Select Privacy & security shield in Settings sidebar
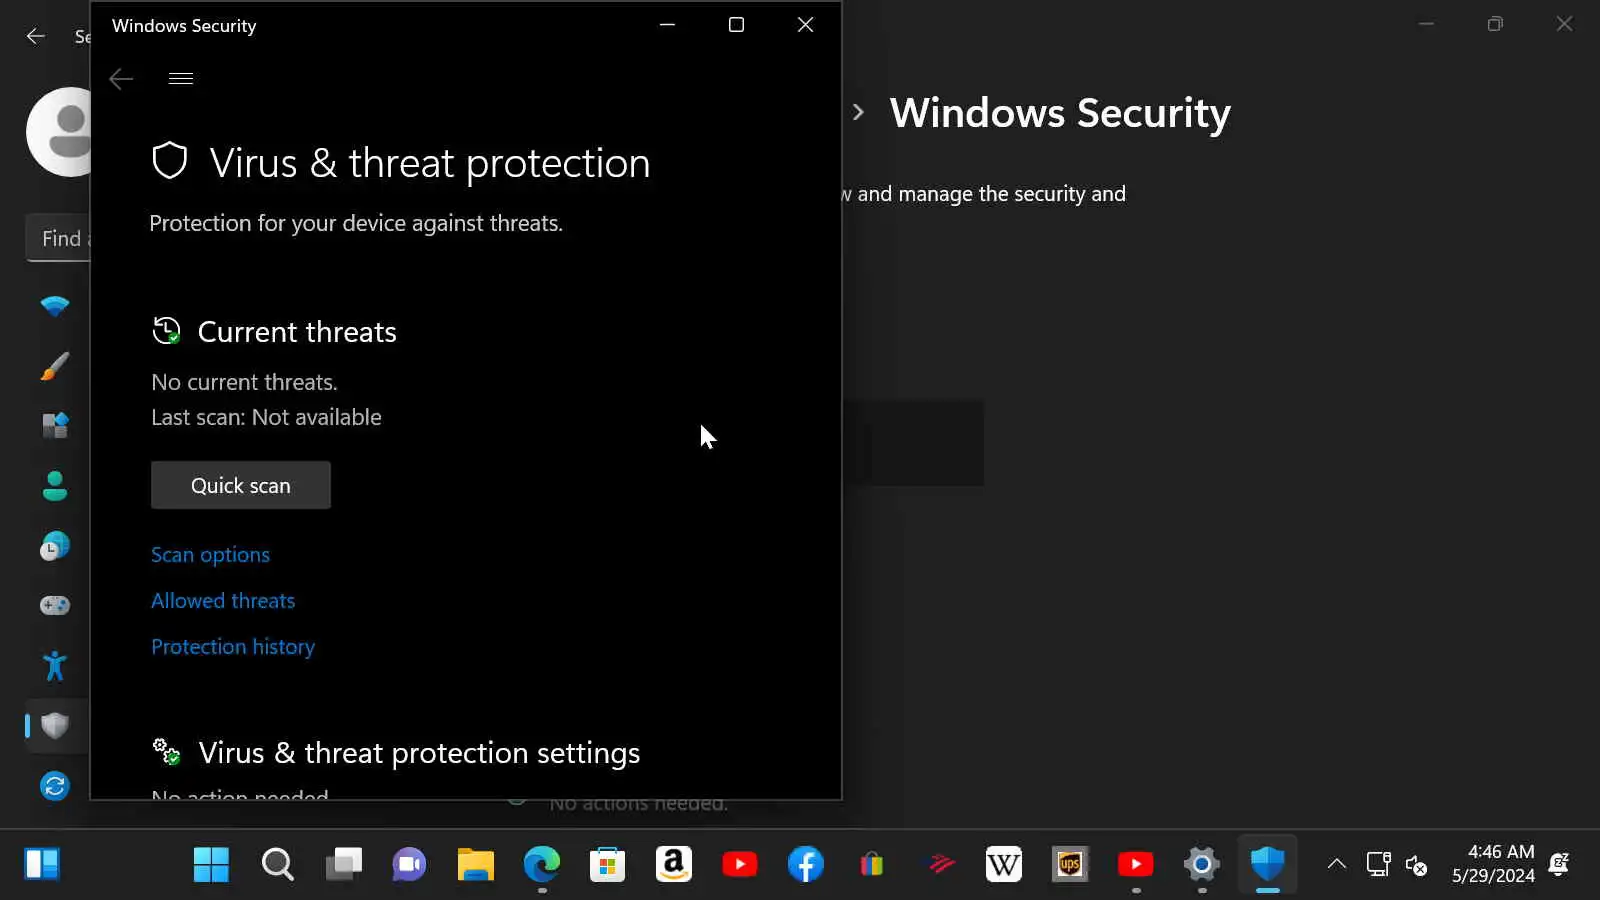The width and height of the screenshot is (1600, 900). coord(55,725)
